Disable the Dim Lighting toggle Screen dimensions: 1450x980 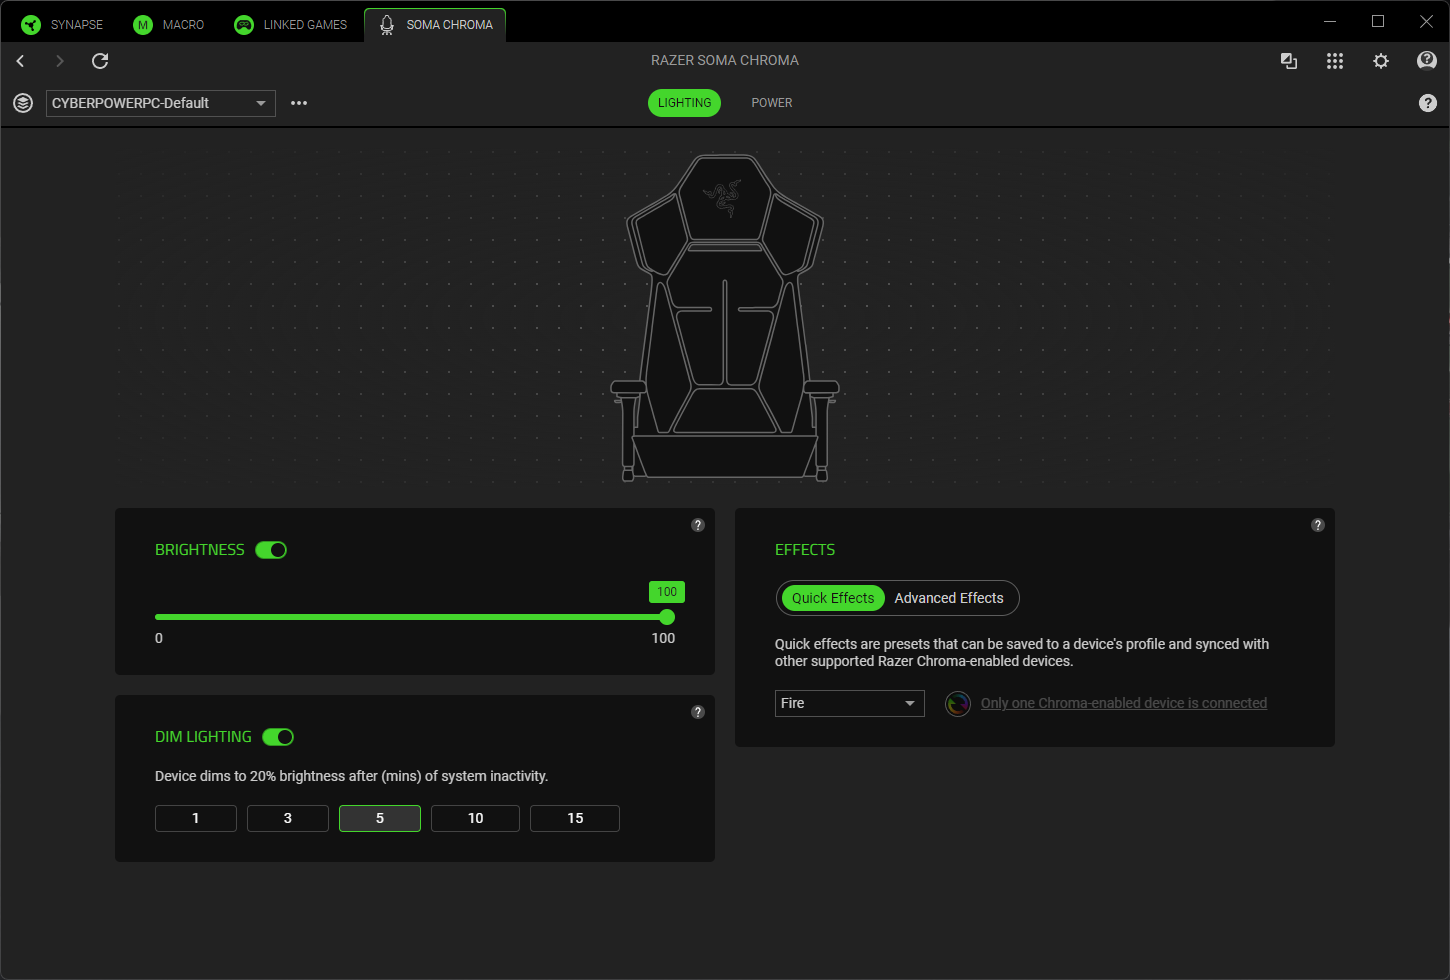278,737
